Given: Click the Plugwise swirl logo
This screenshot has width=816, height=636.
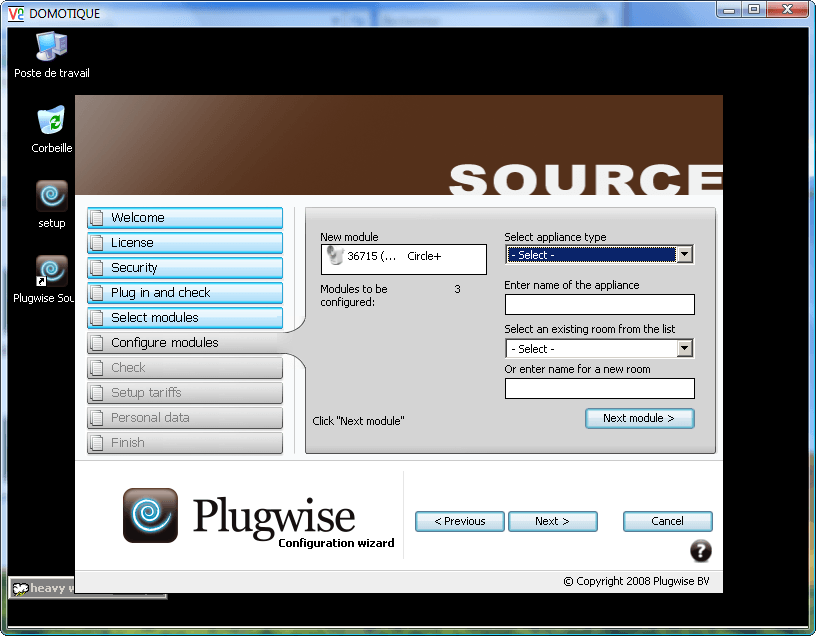Looking at the screenshot, I should pos(150,515).
